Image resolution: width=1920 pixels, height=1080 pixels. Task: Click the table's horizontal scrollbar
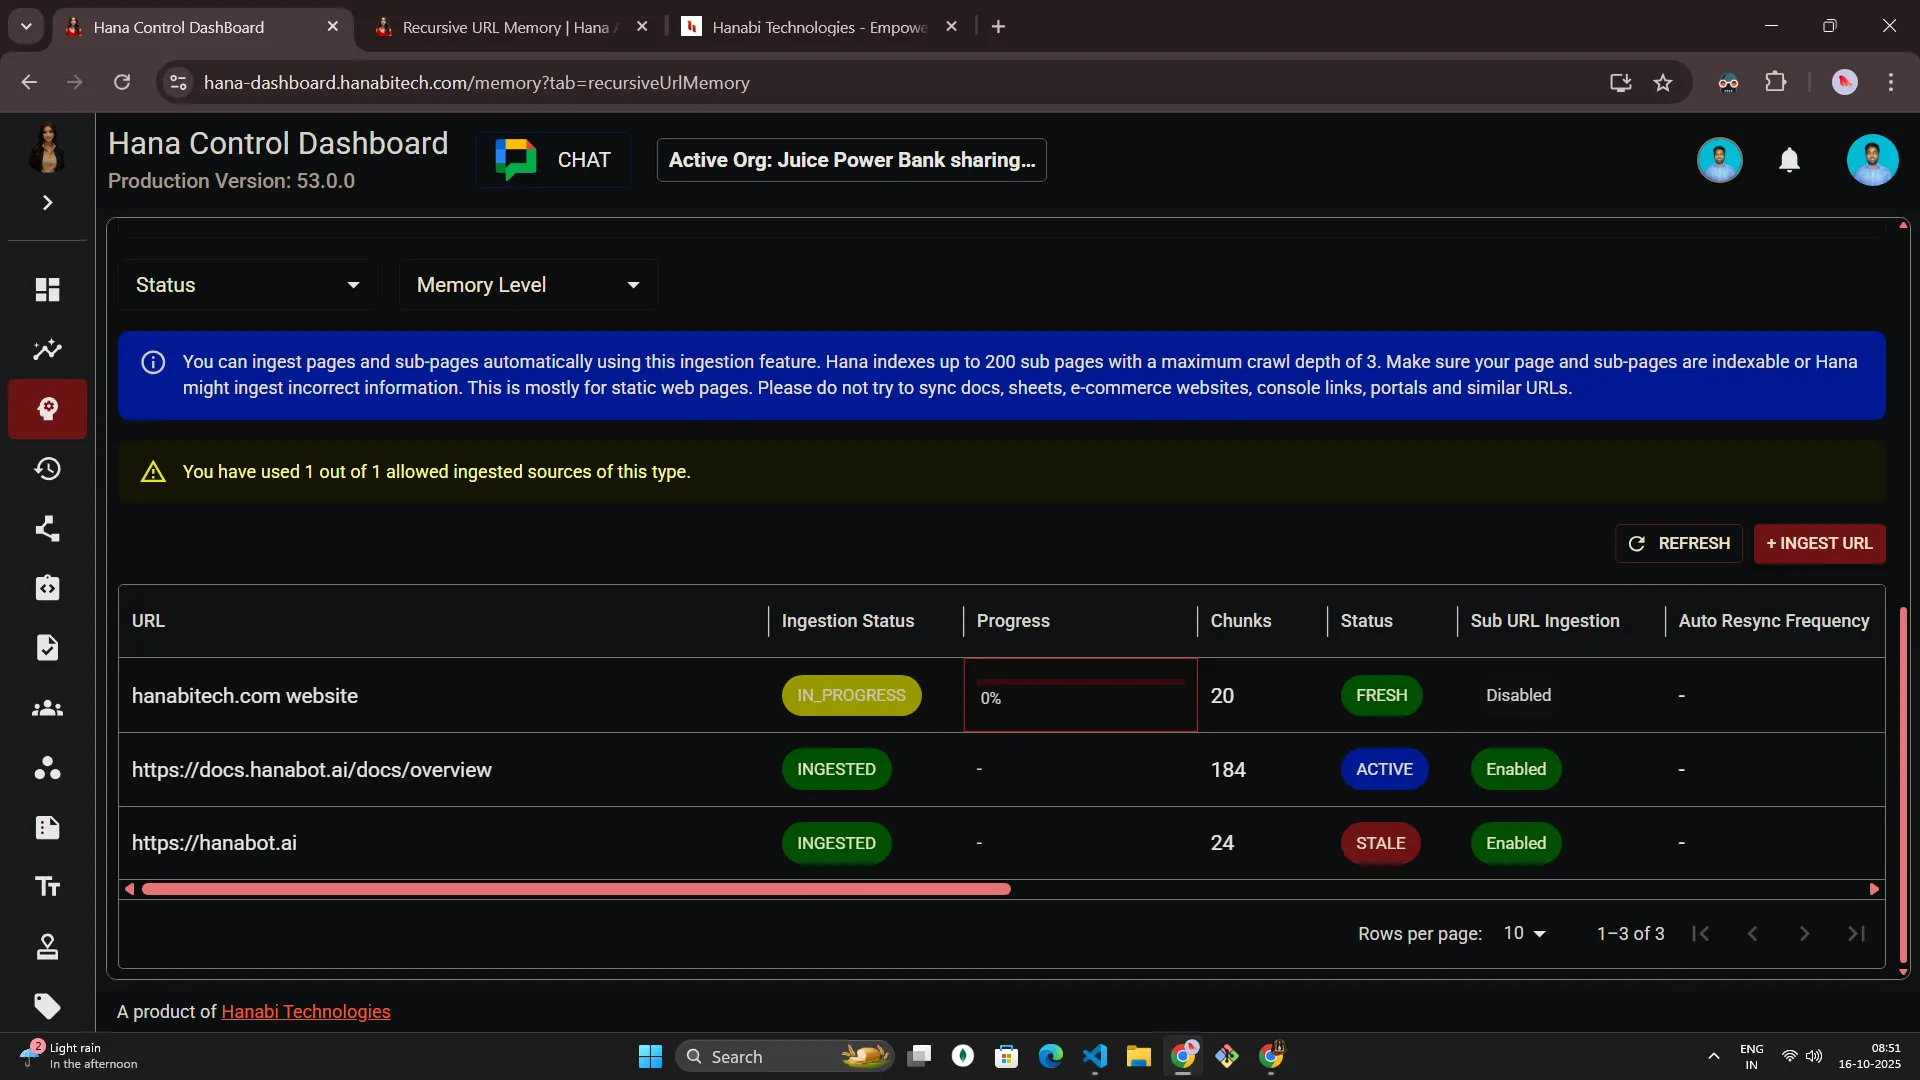(x=576, y=889)
